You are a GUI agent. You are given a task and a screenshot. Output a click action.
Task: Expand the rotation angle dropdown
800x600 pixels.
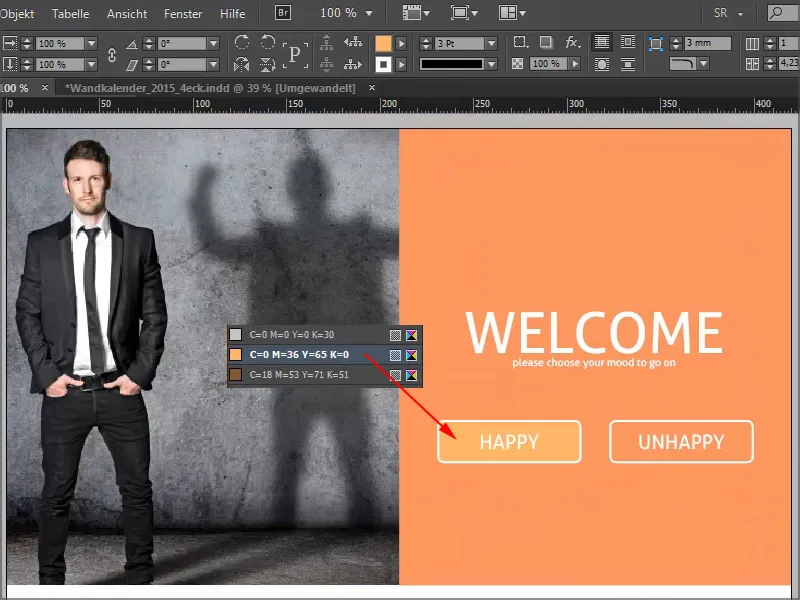coord(214,43)
